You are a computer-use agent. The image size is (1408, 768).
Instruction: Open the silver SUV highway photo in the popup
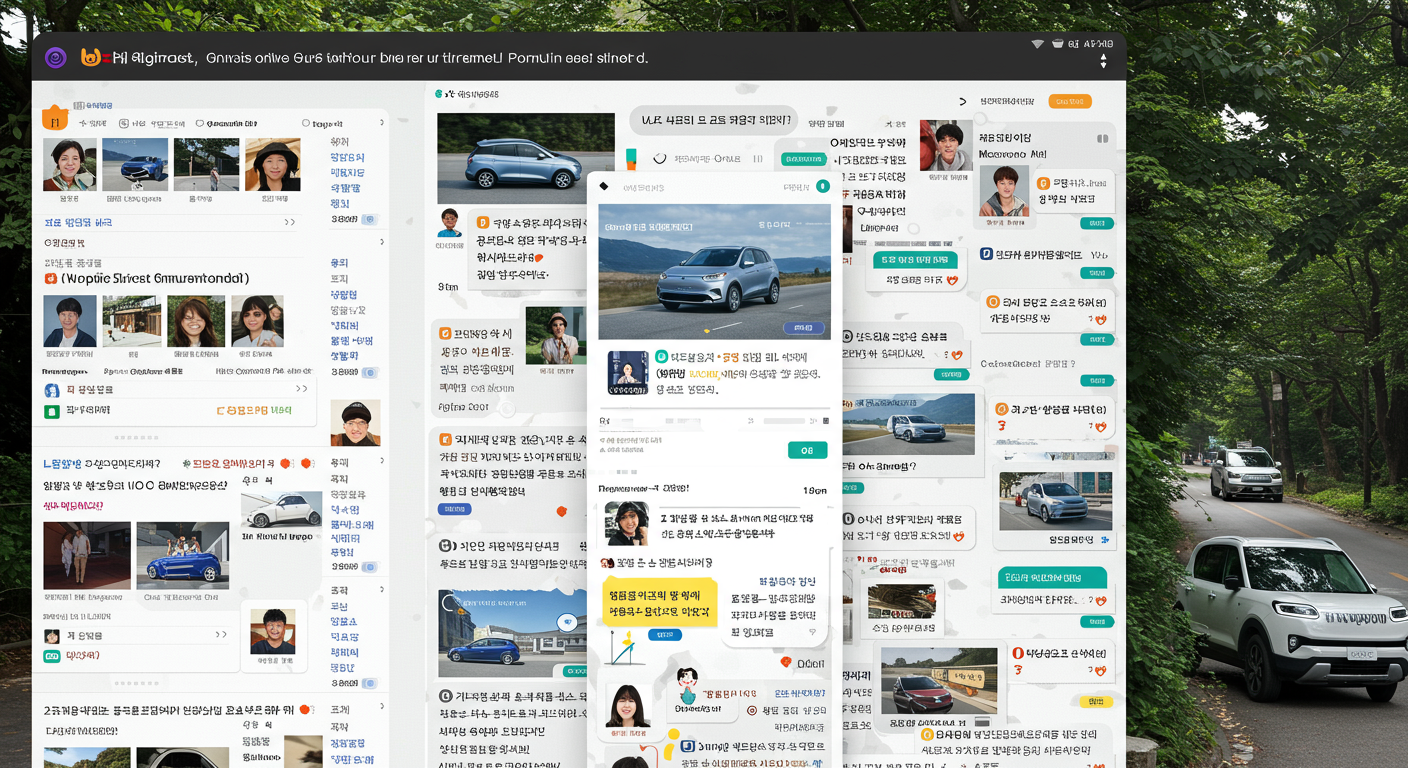point(714,272)
